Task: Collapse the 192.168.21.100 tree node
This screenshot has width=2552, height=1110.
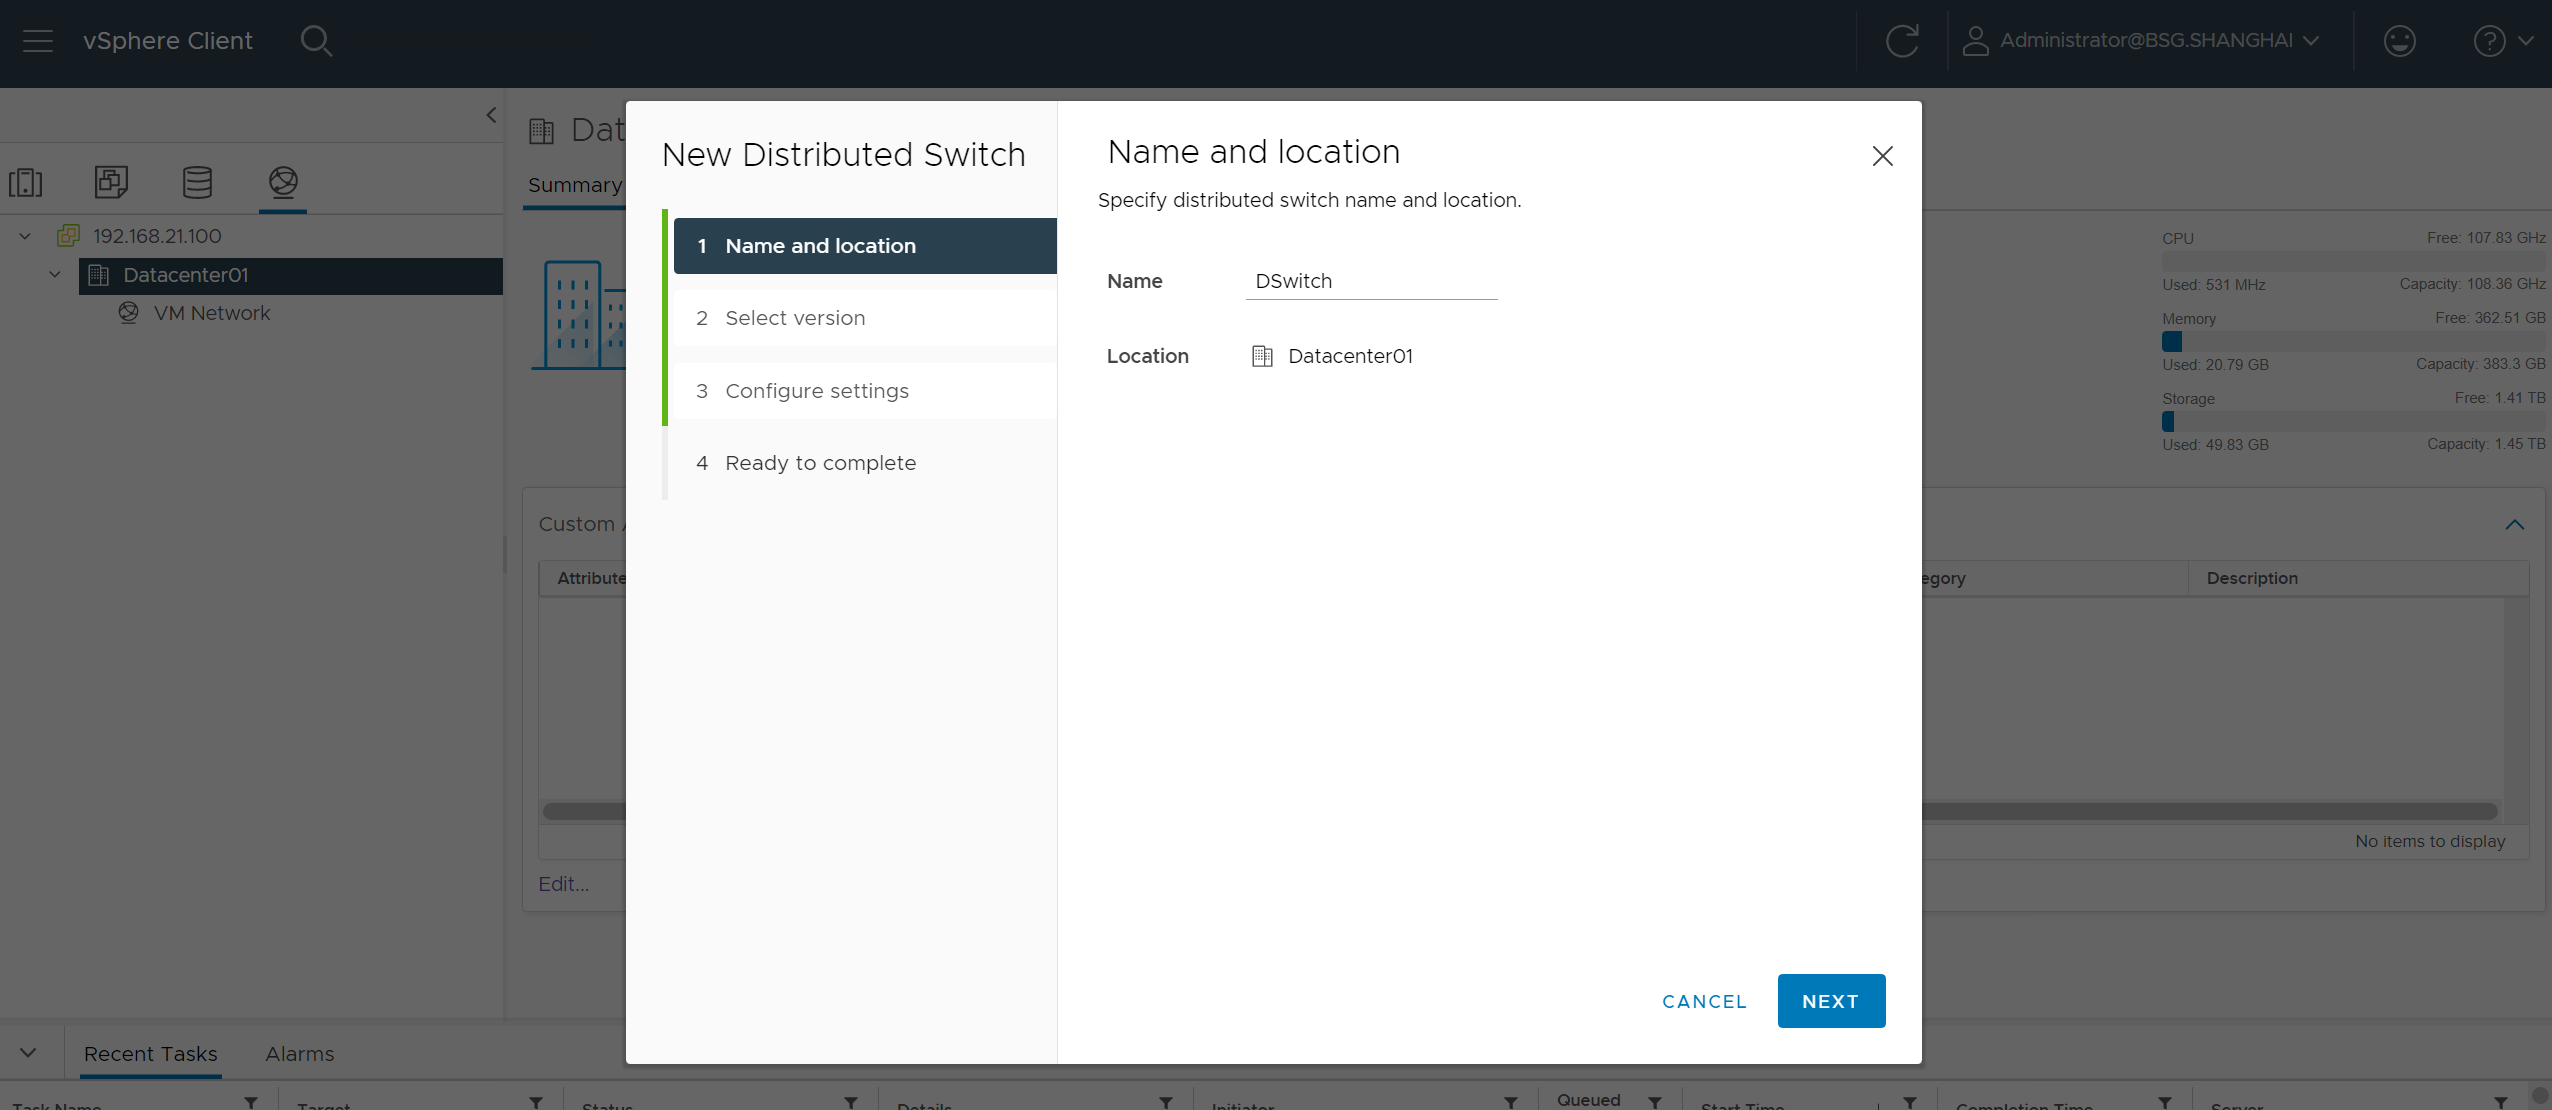Action: coord(25,237)
